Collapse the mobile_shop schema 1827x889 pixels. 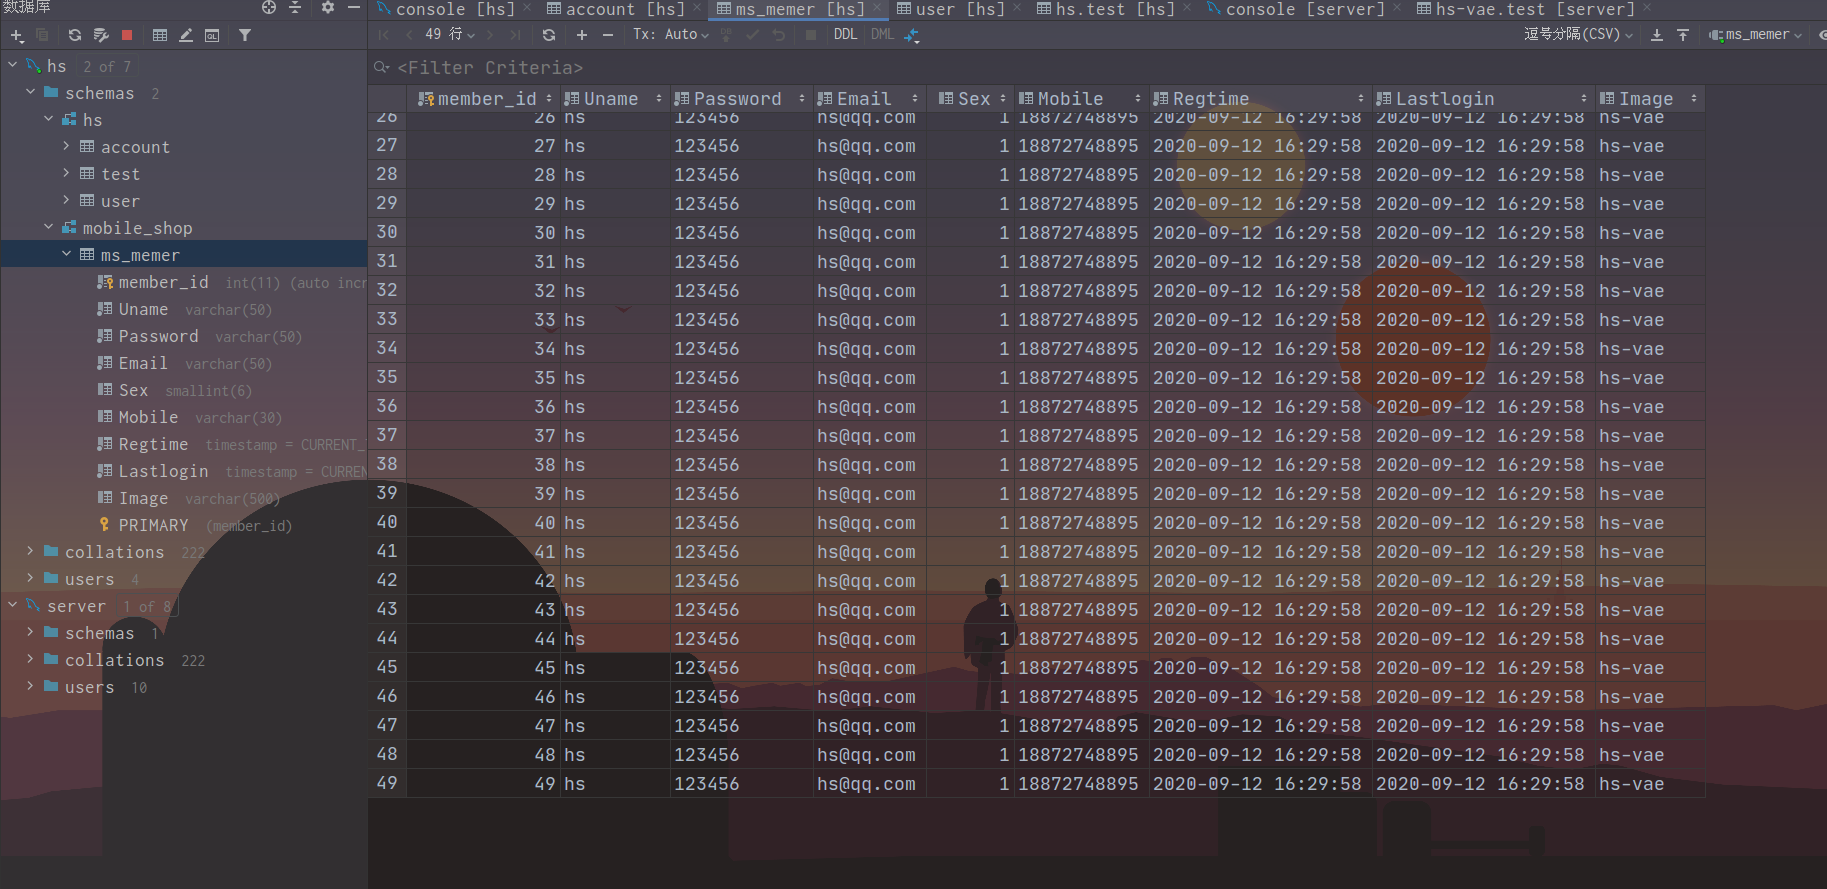(48, 227)
